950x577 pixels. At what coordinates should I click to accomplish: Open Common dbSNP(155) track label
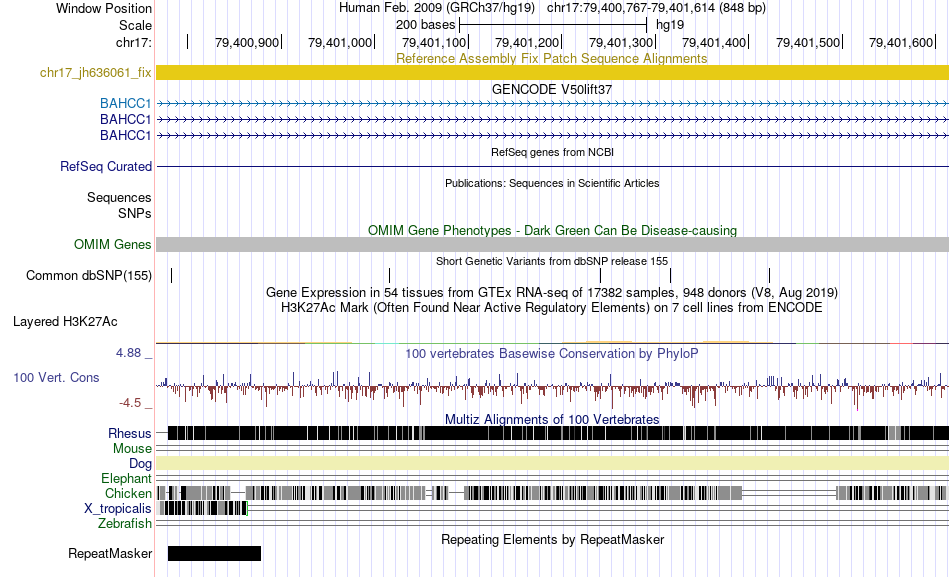89,275
